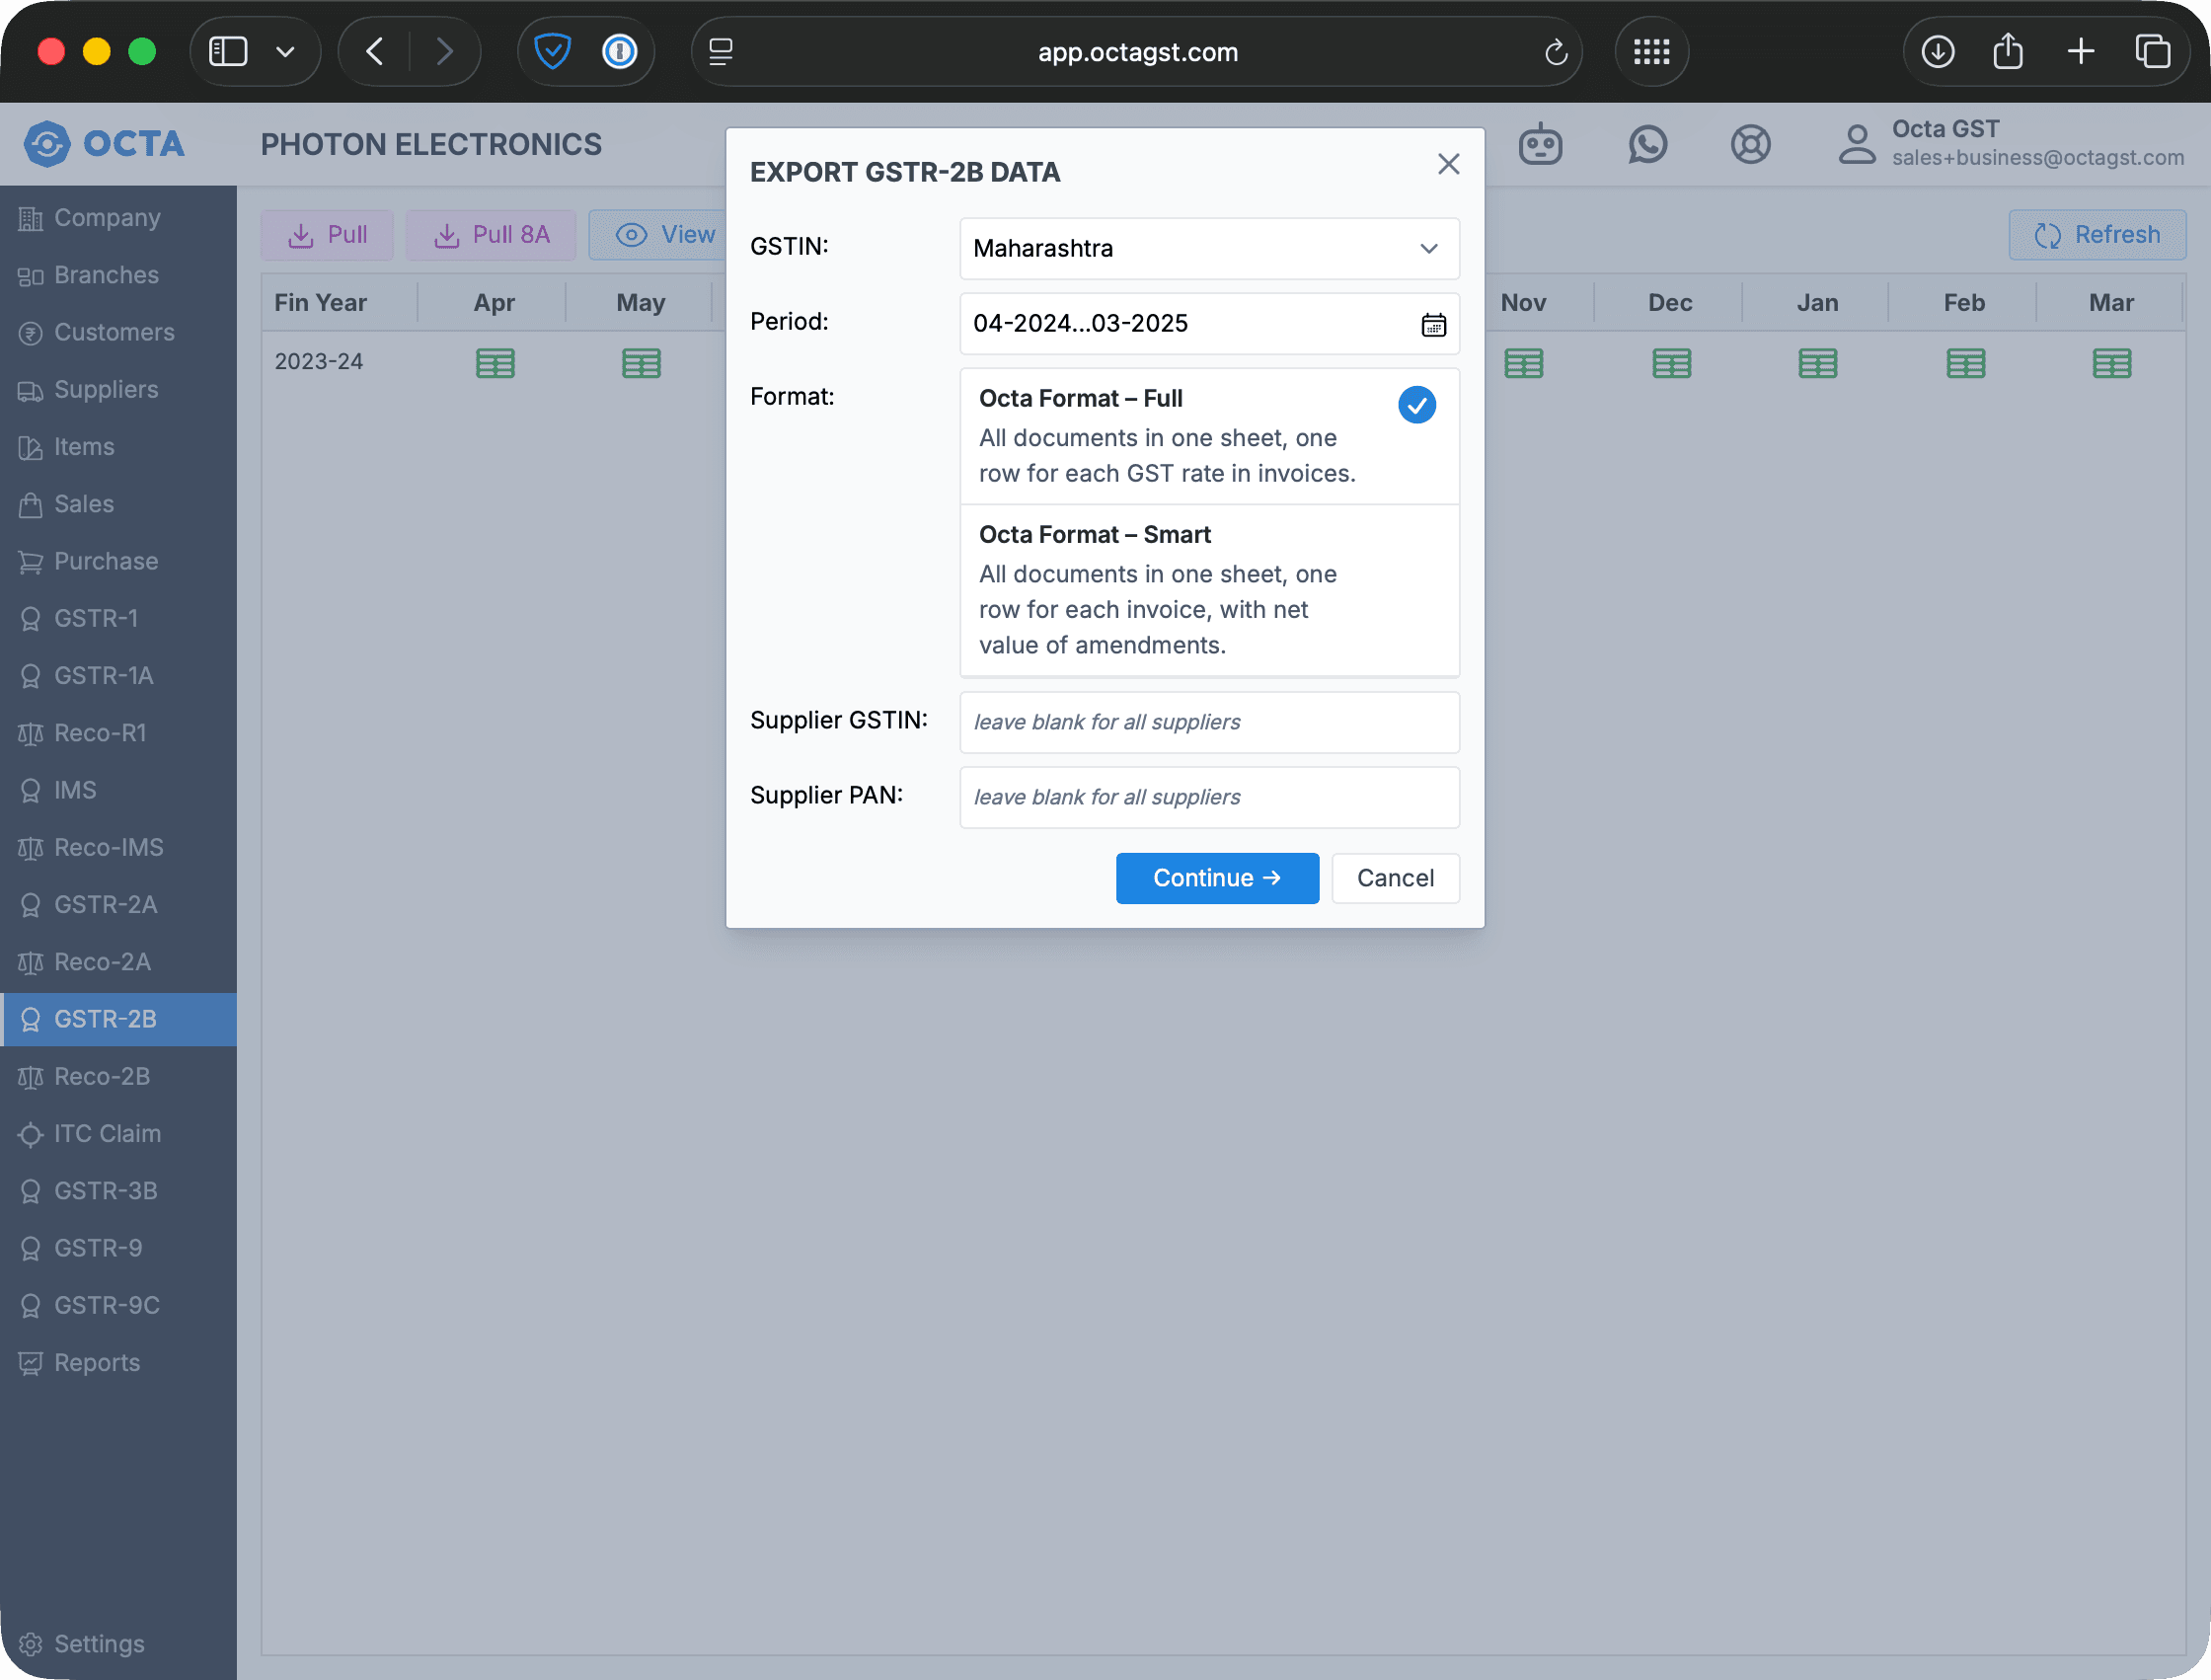Focus the Supplier GSTIN input field
Viewport: 2211px width, 1680px height.
tap(1208, 722)
